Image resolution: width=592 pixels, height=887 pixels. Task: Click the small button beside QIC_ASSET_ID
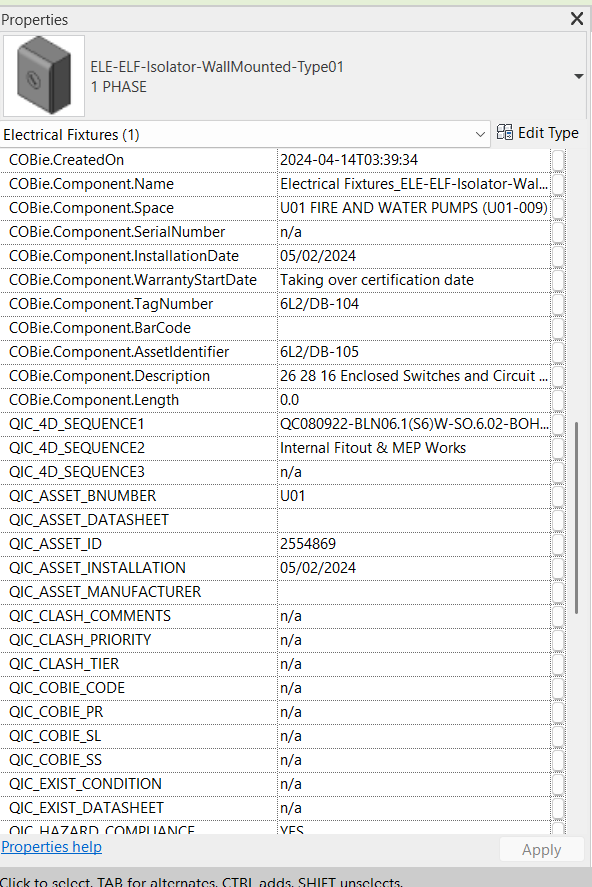click(x=558, y=544)
